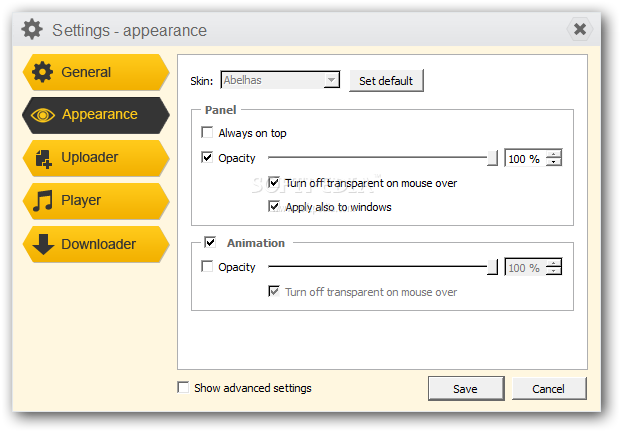Decrease Panel opacity with down spinner arrow
Viewport: 621px width, 432px height.
[x=554, y=162]
